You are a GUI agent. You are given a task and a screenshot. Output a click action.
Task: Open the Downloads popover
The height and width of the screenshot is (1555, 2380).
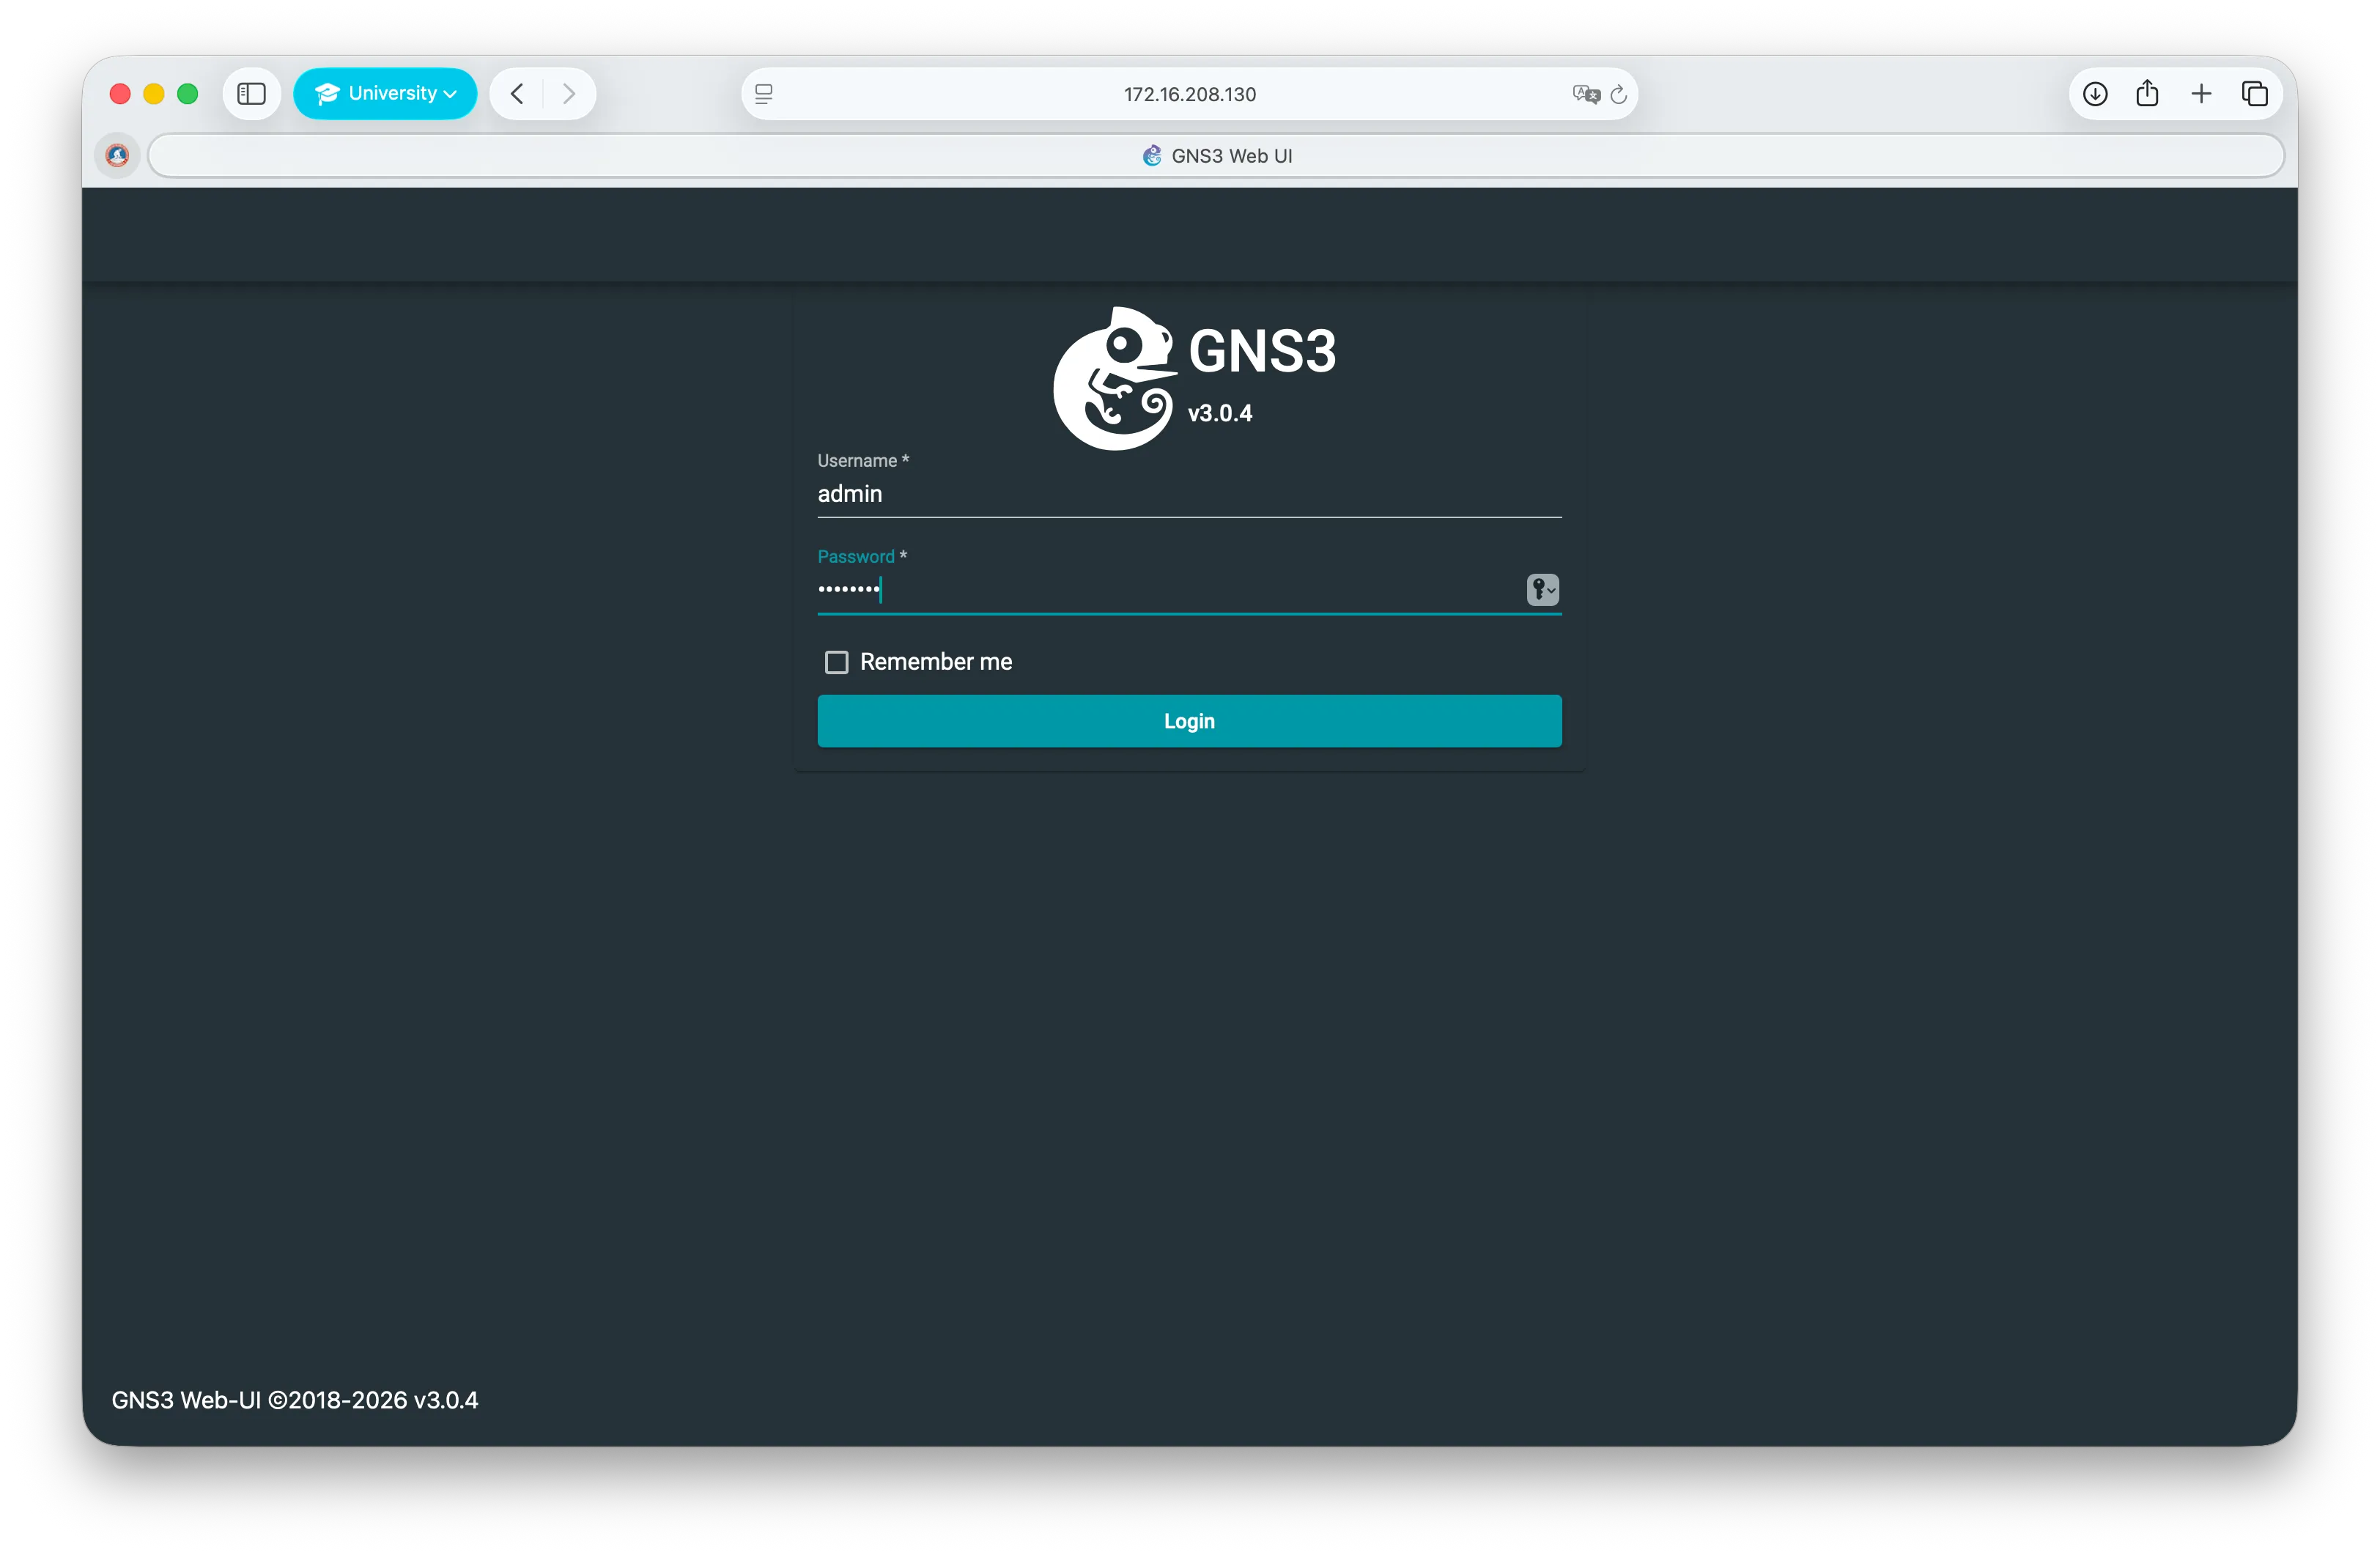(2095, 93)
